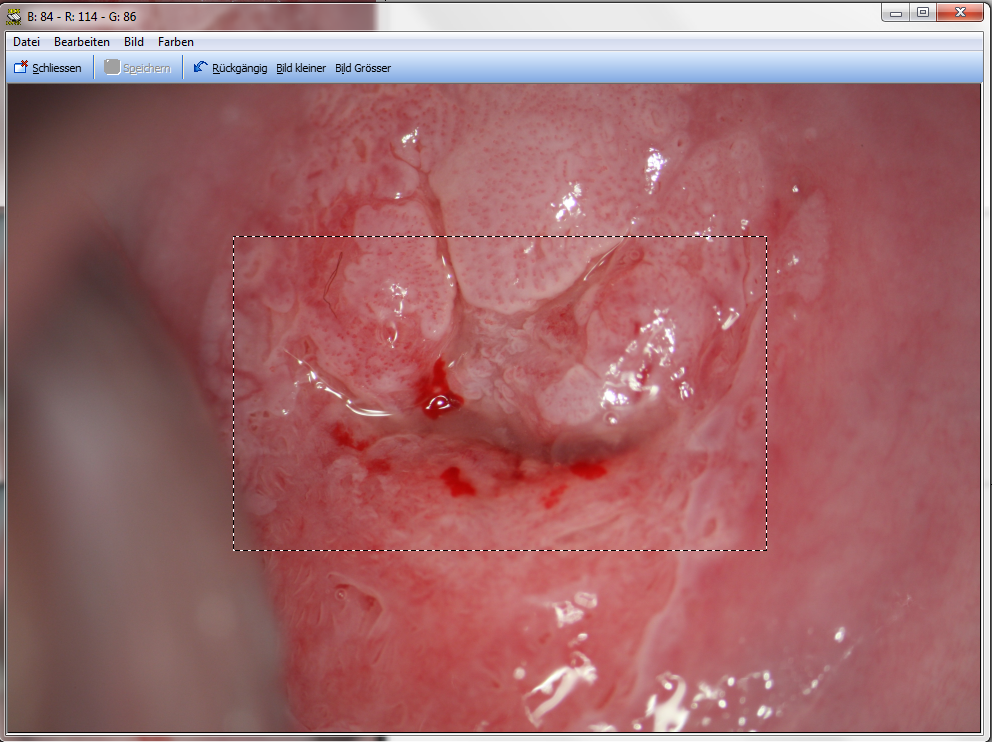Click the application icon in the title bar

click(14, 16)
